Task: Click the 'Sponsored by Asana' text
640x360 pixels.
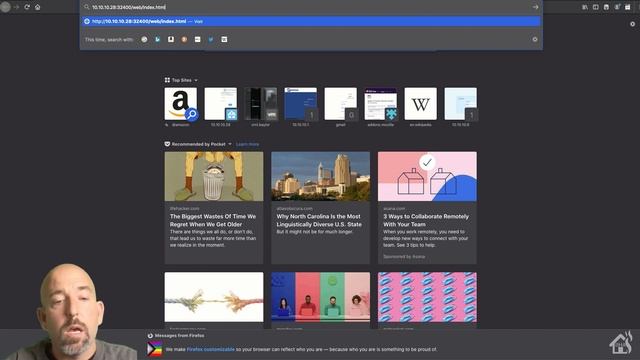Action: (404, 257)
